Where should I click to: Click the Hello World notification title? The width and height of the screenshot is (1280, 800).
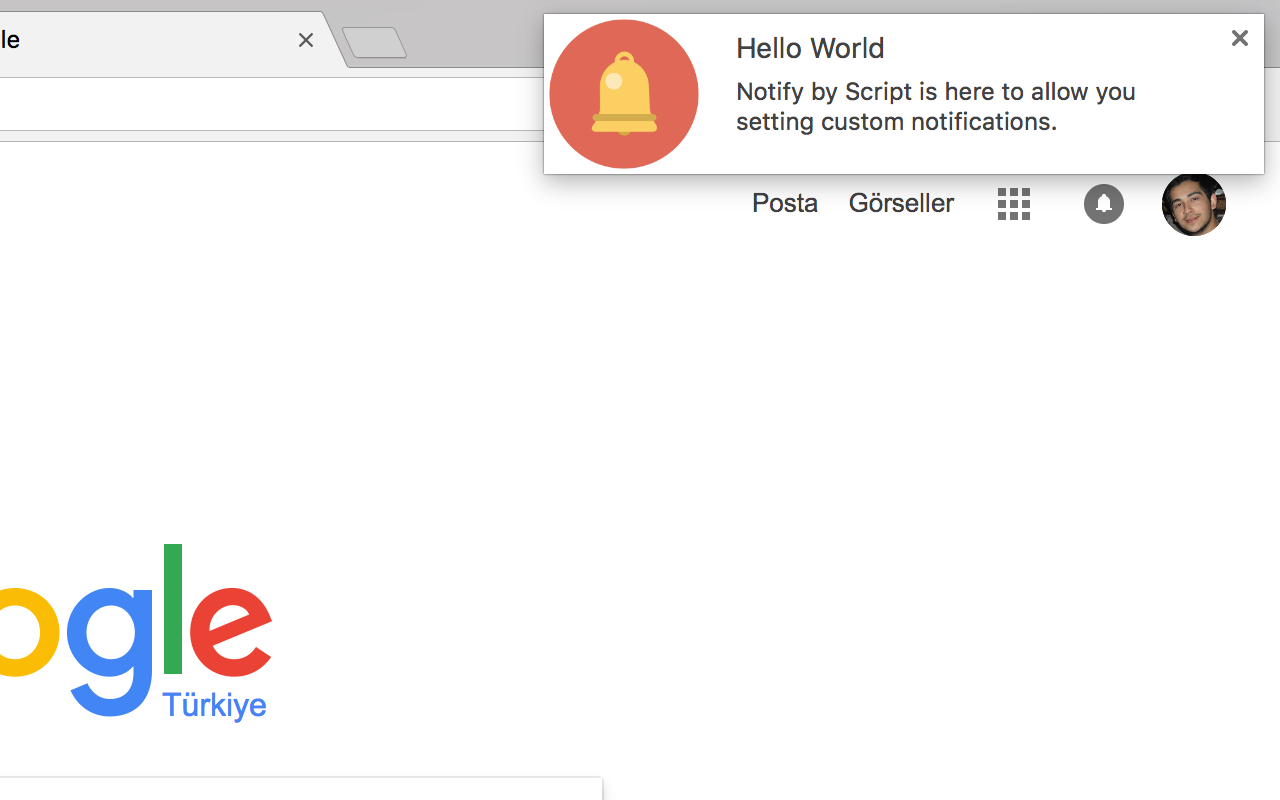[810, 48]
